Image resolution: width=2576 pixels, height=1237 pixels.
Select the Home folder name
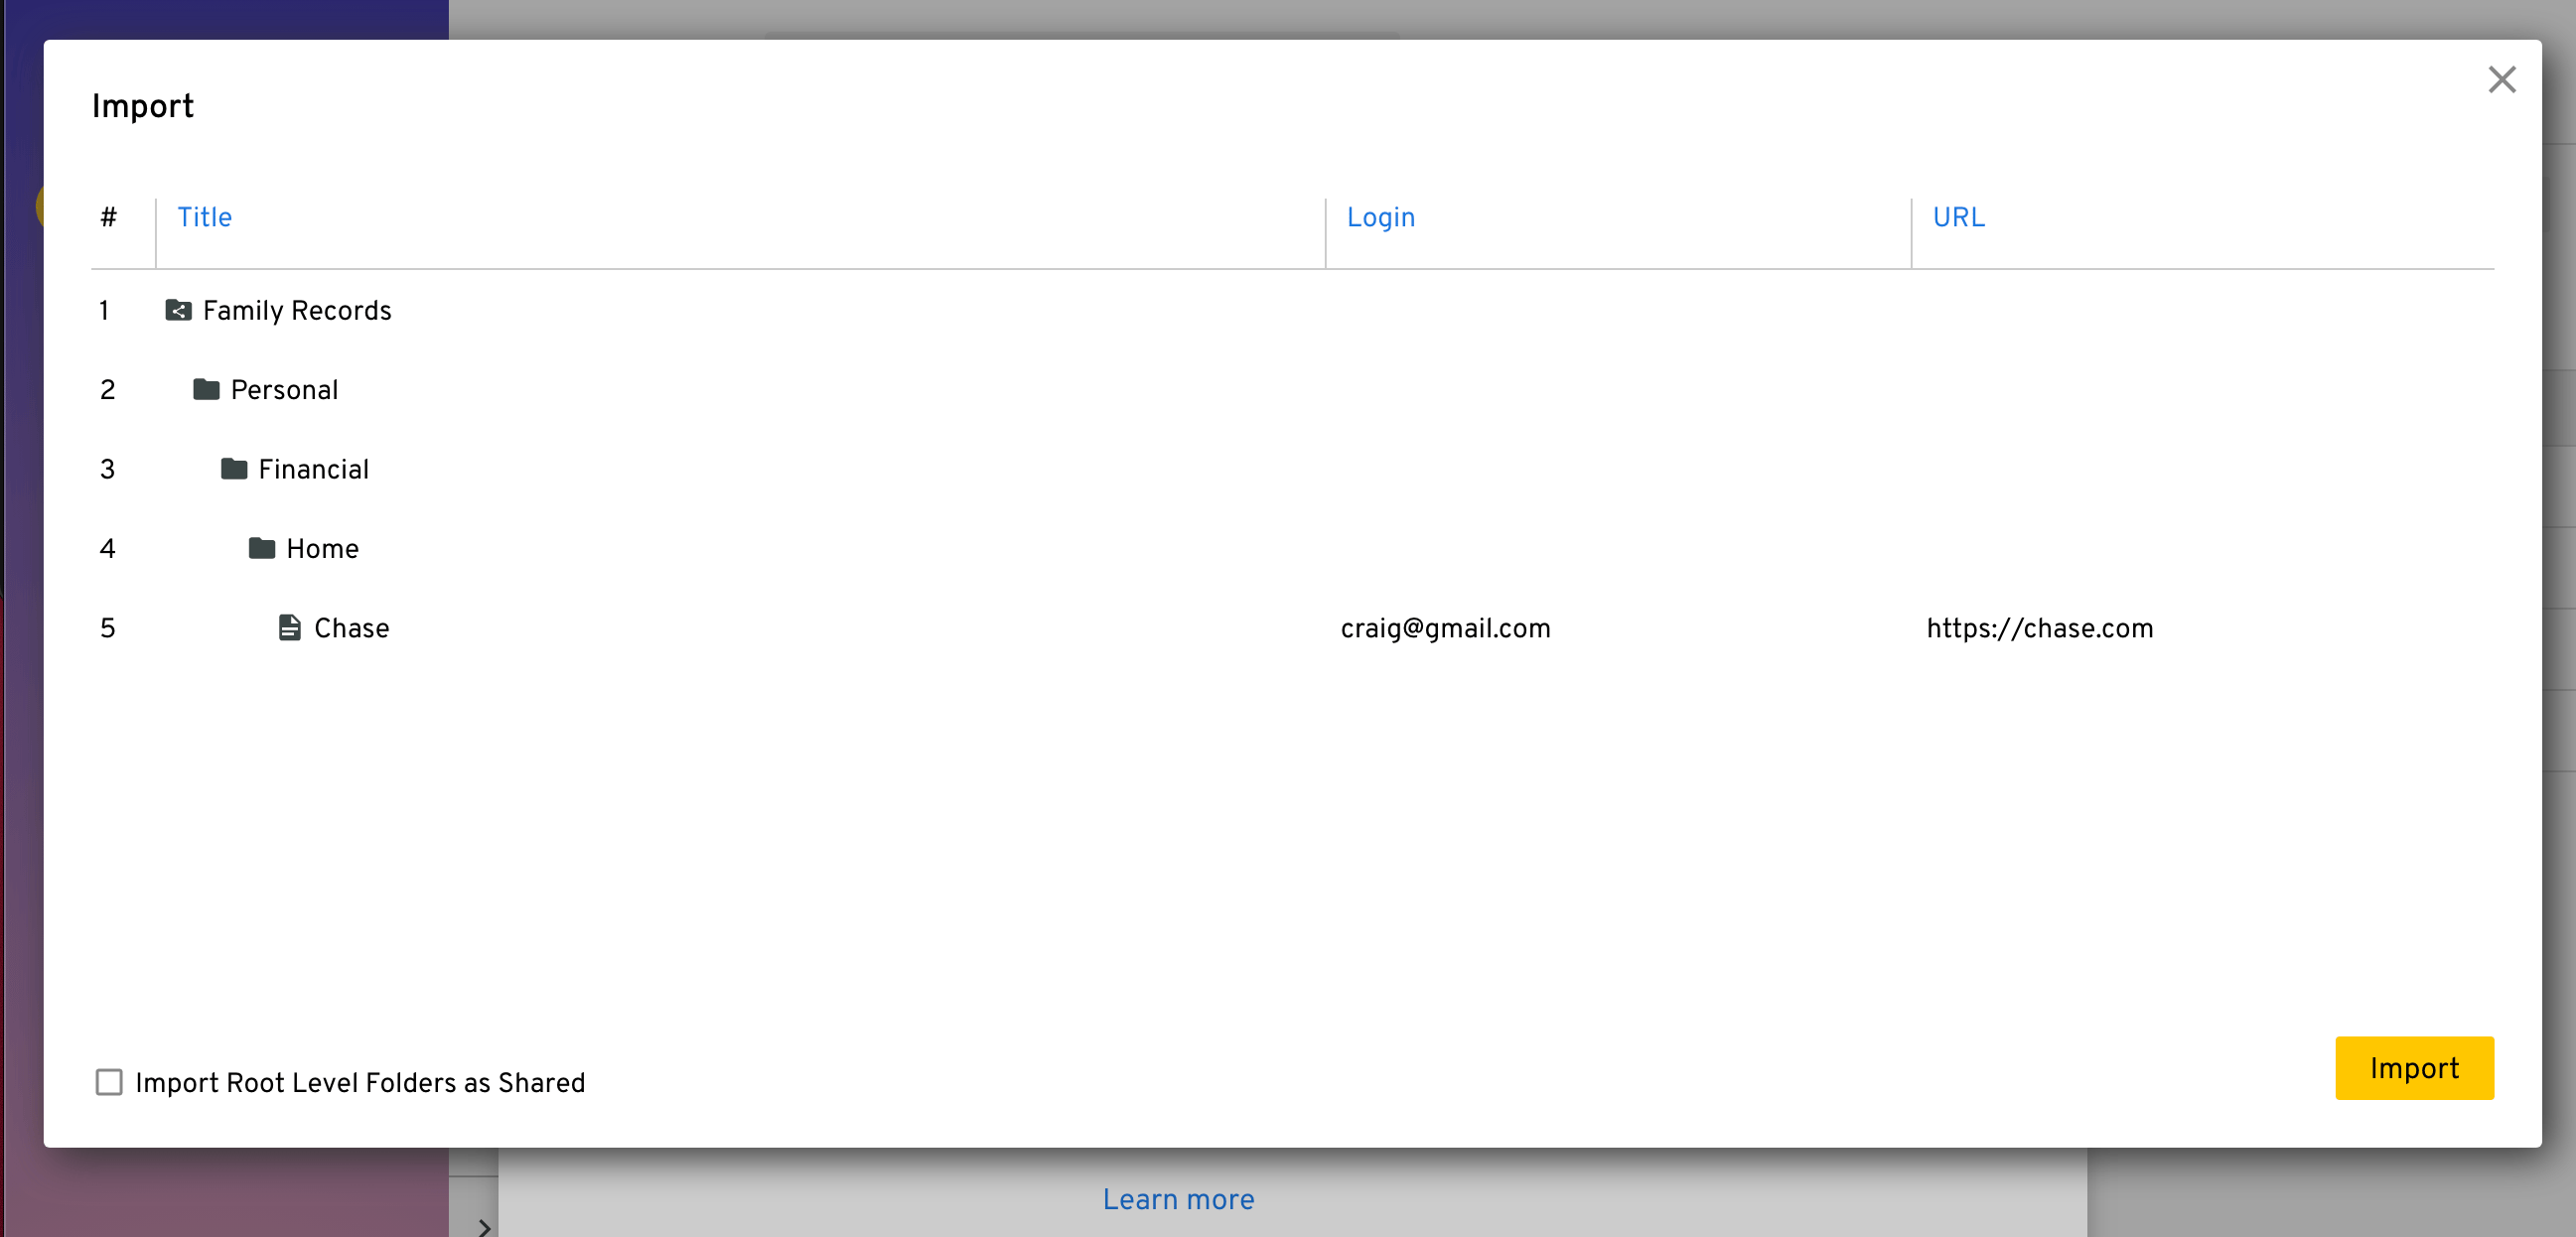(322, 548)
